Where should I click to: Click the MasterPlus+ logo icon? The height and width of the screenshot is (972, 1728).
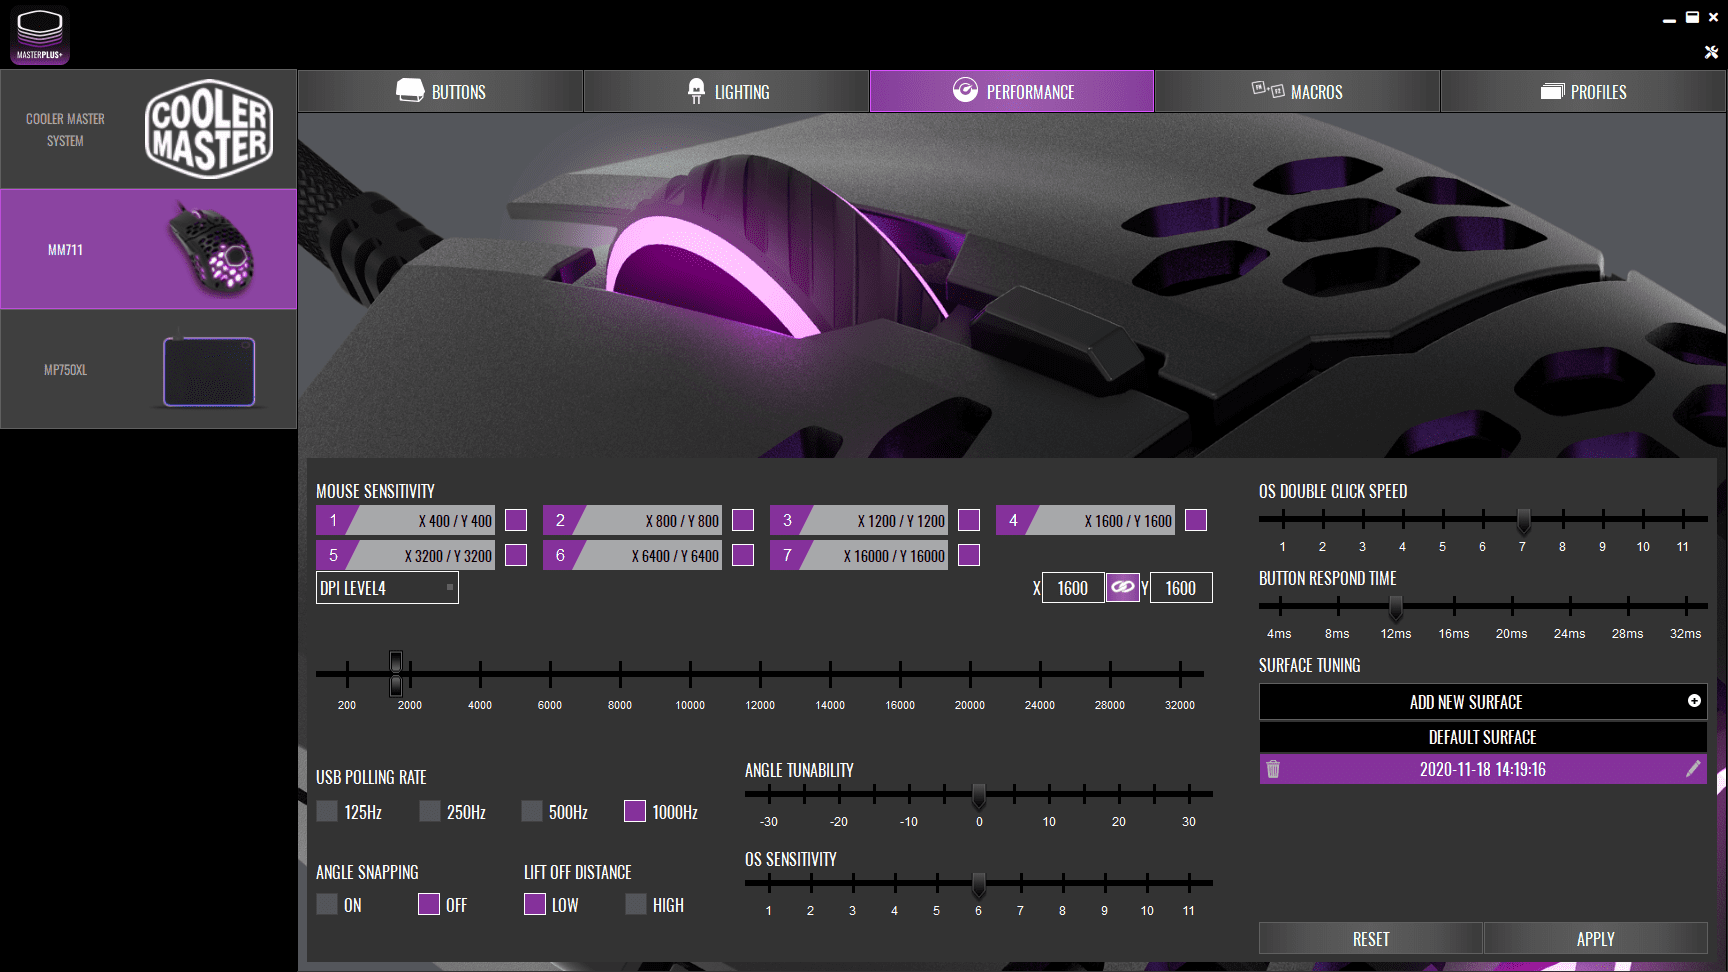40,35
